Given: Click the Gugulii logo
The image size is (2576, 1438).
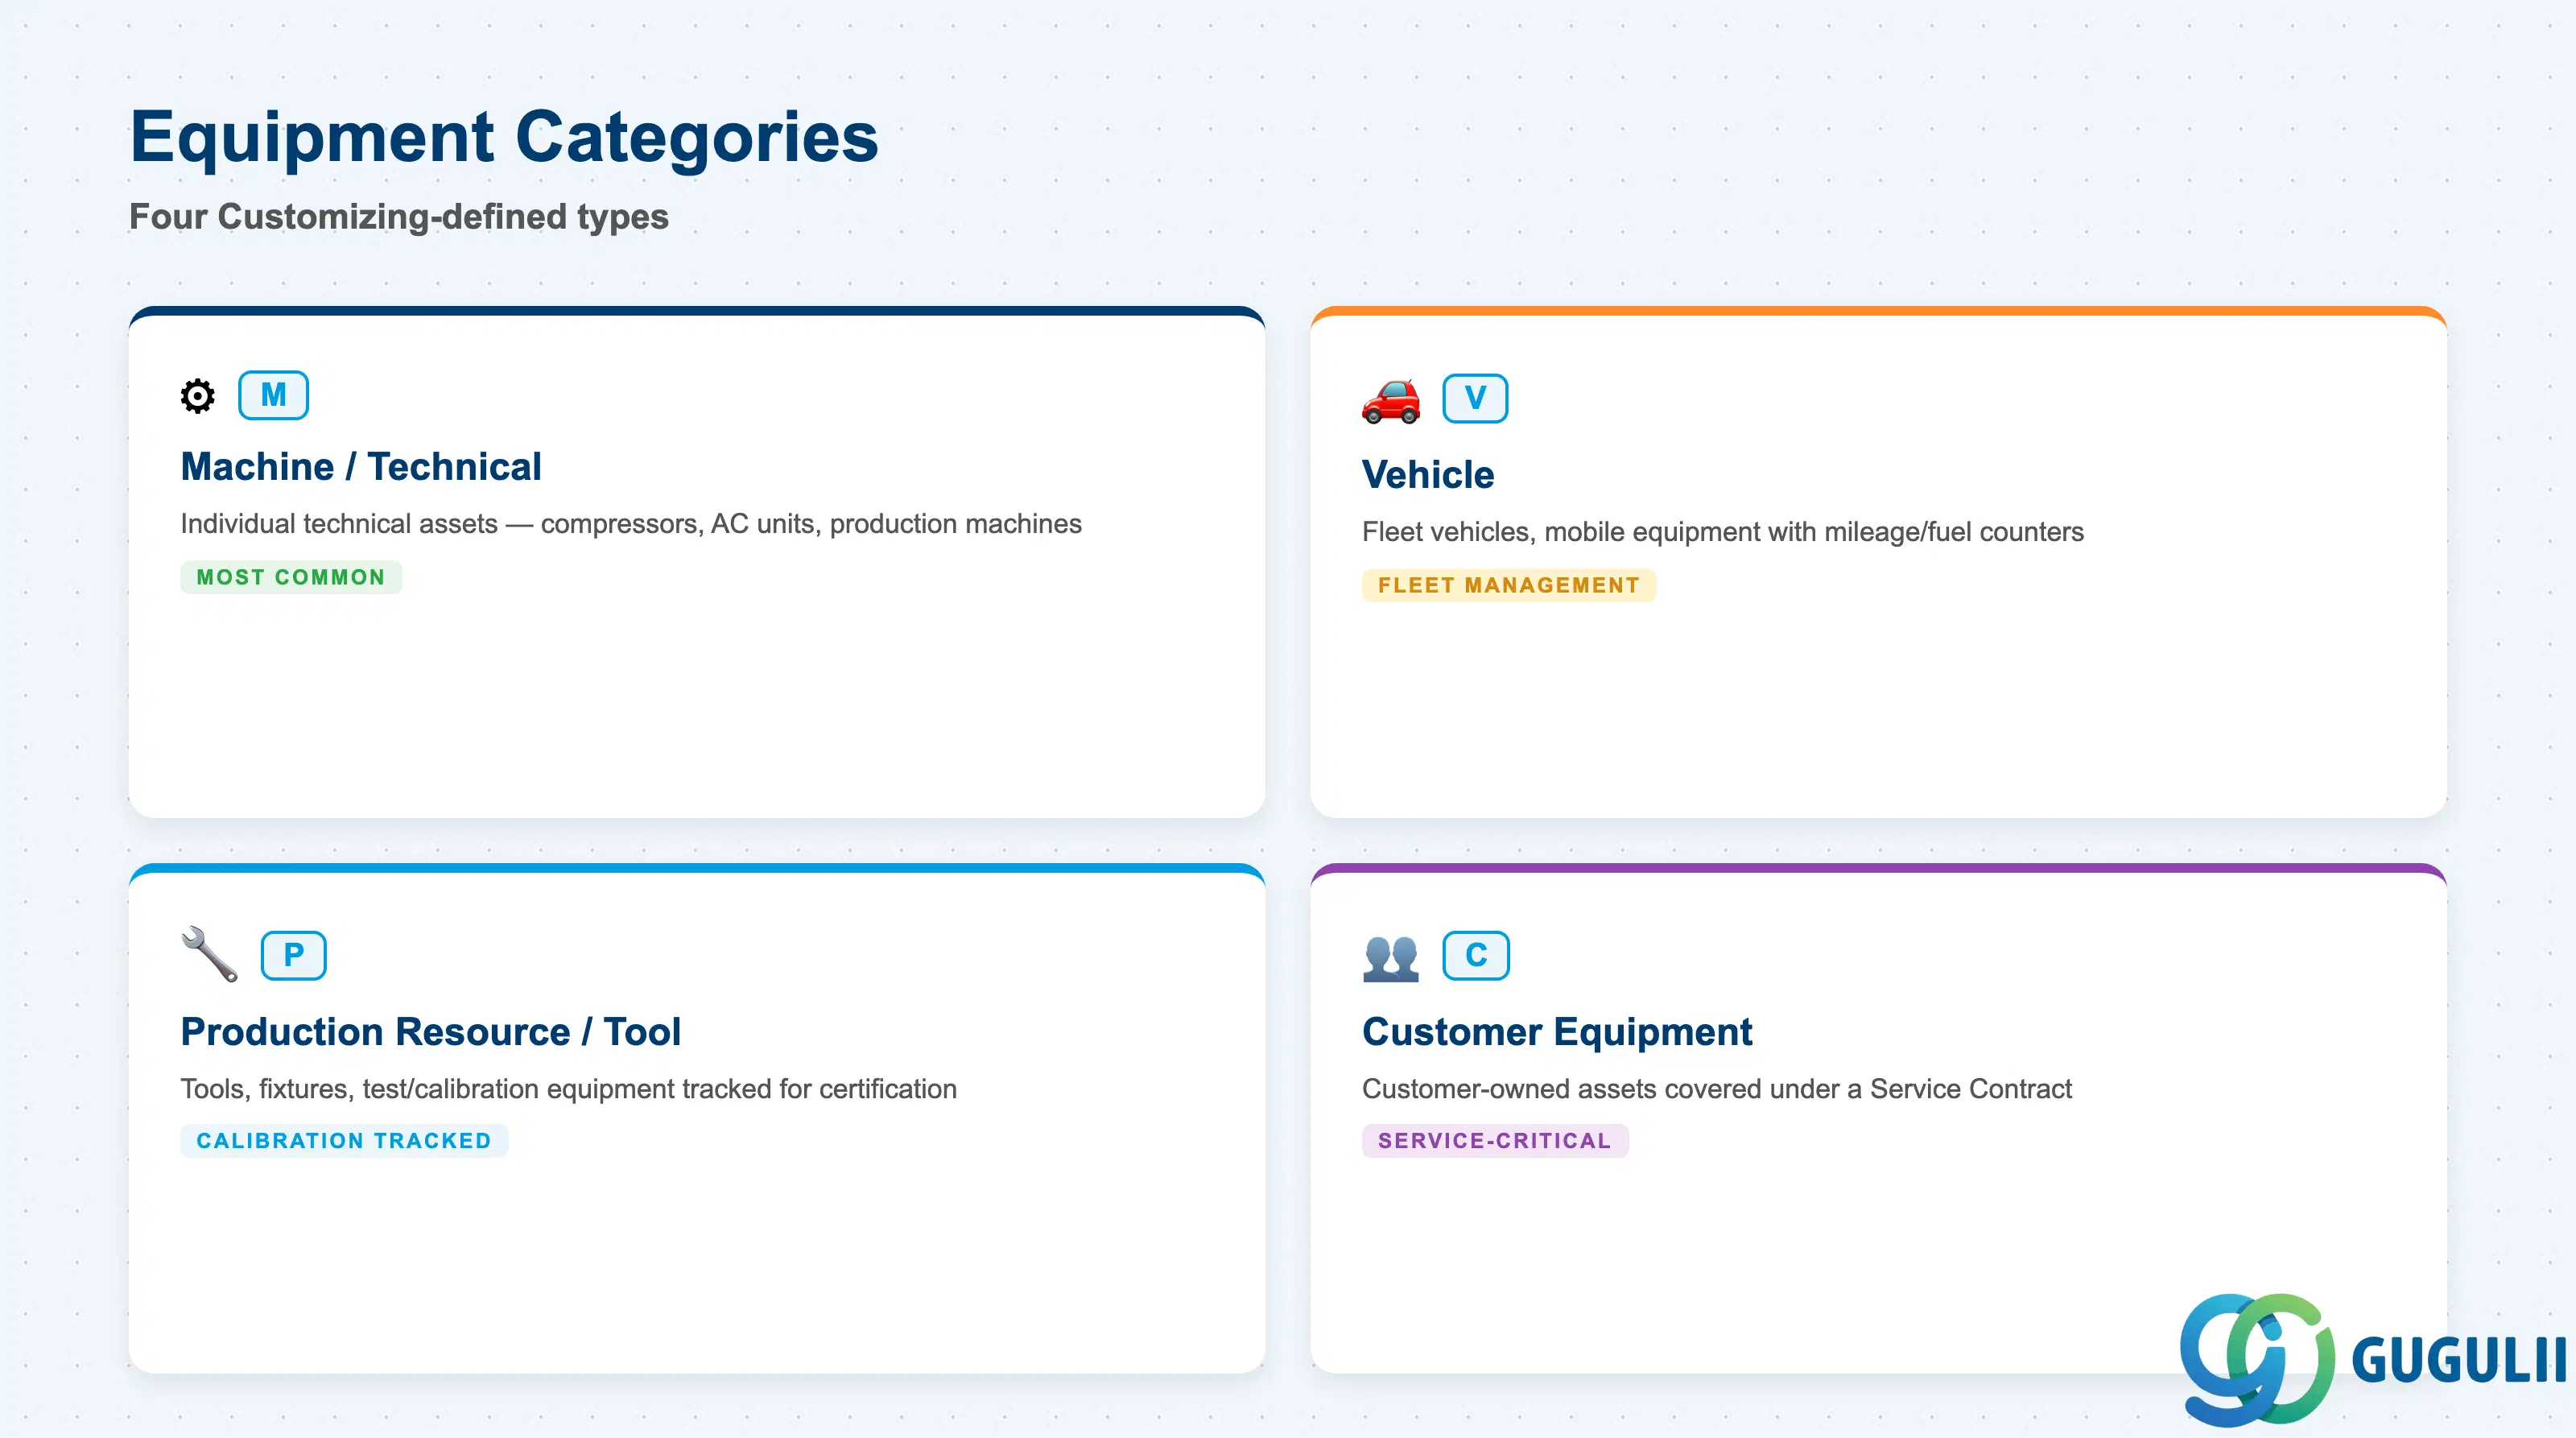Looking at the screenshot, I should 2371,1358.
